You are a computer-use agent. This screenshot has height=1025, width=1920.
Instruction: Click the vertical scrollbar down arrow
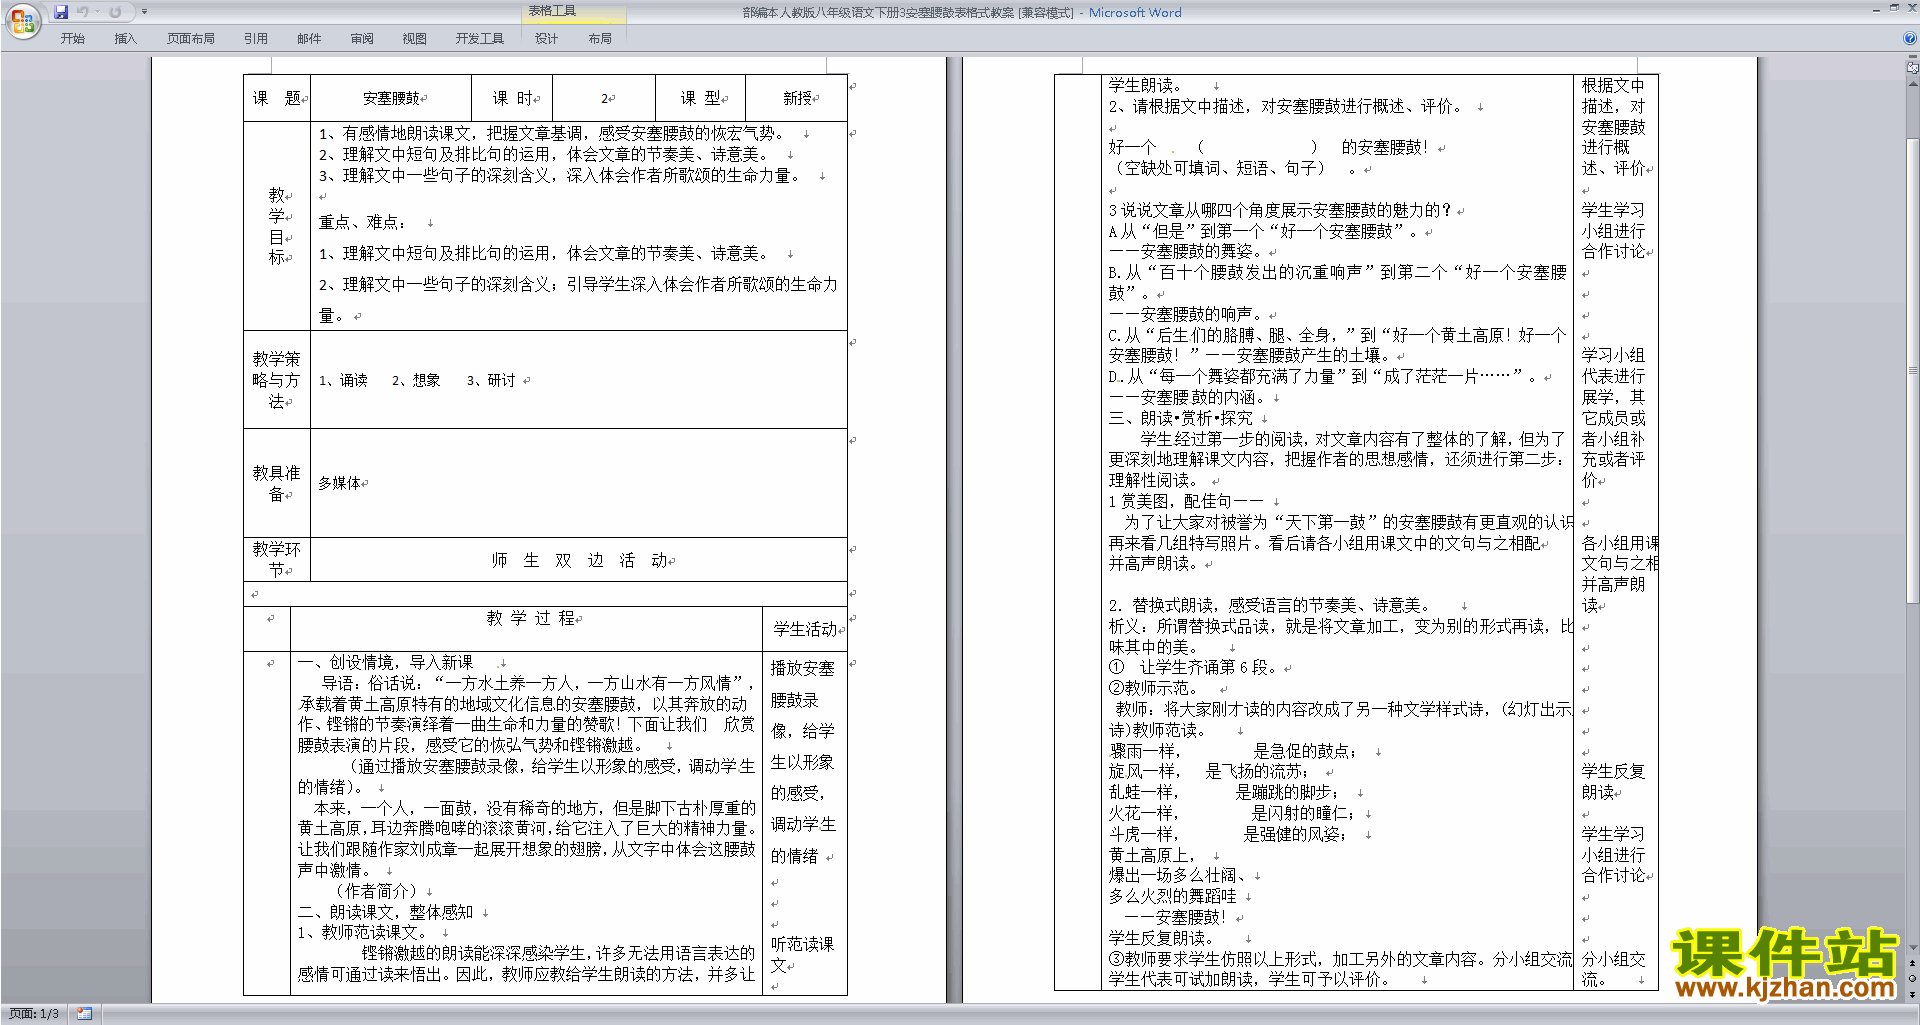(1913, 948)
